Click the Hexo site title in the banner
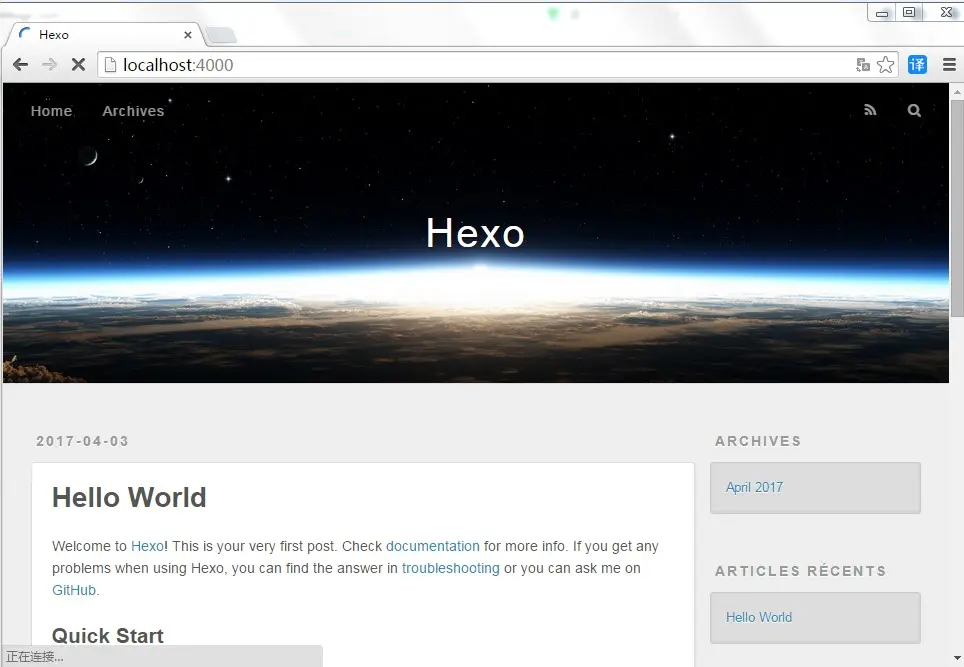The image size is (964, 667). (x=475, y=233)
